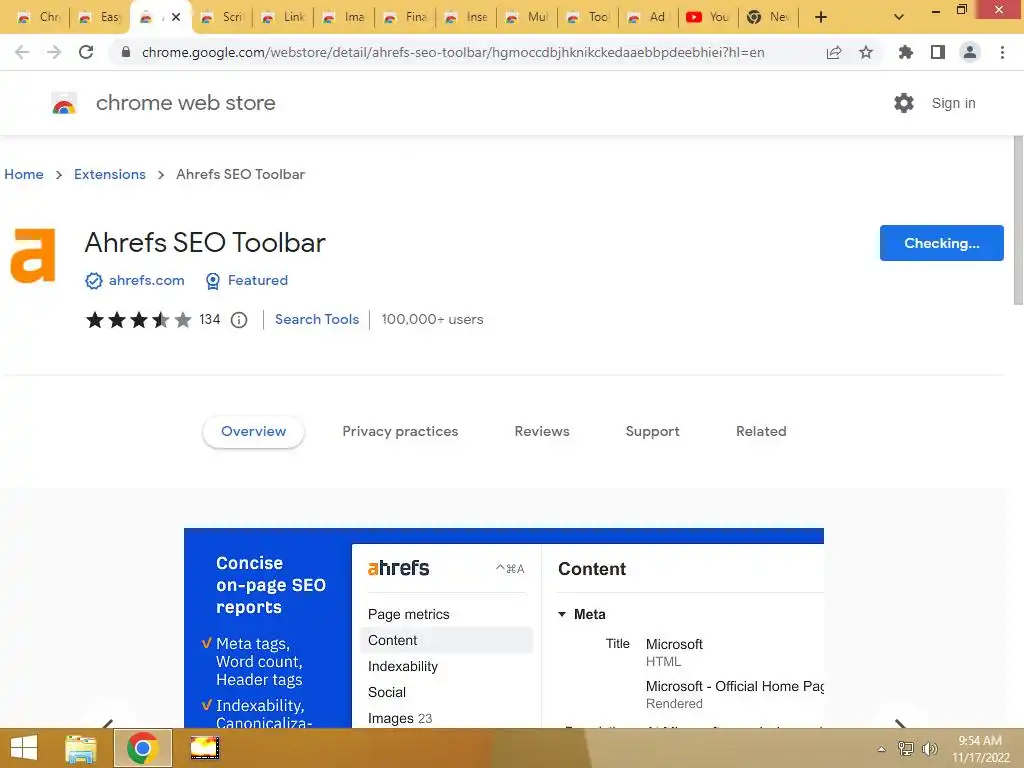Image resolution: width=1024 pixels, height=768 pixels.
Task: Open Web Store settings gear
Action: tap(904, 103)
